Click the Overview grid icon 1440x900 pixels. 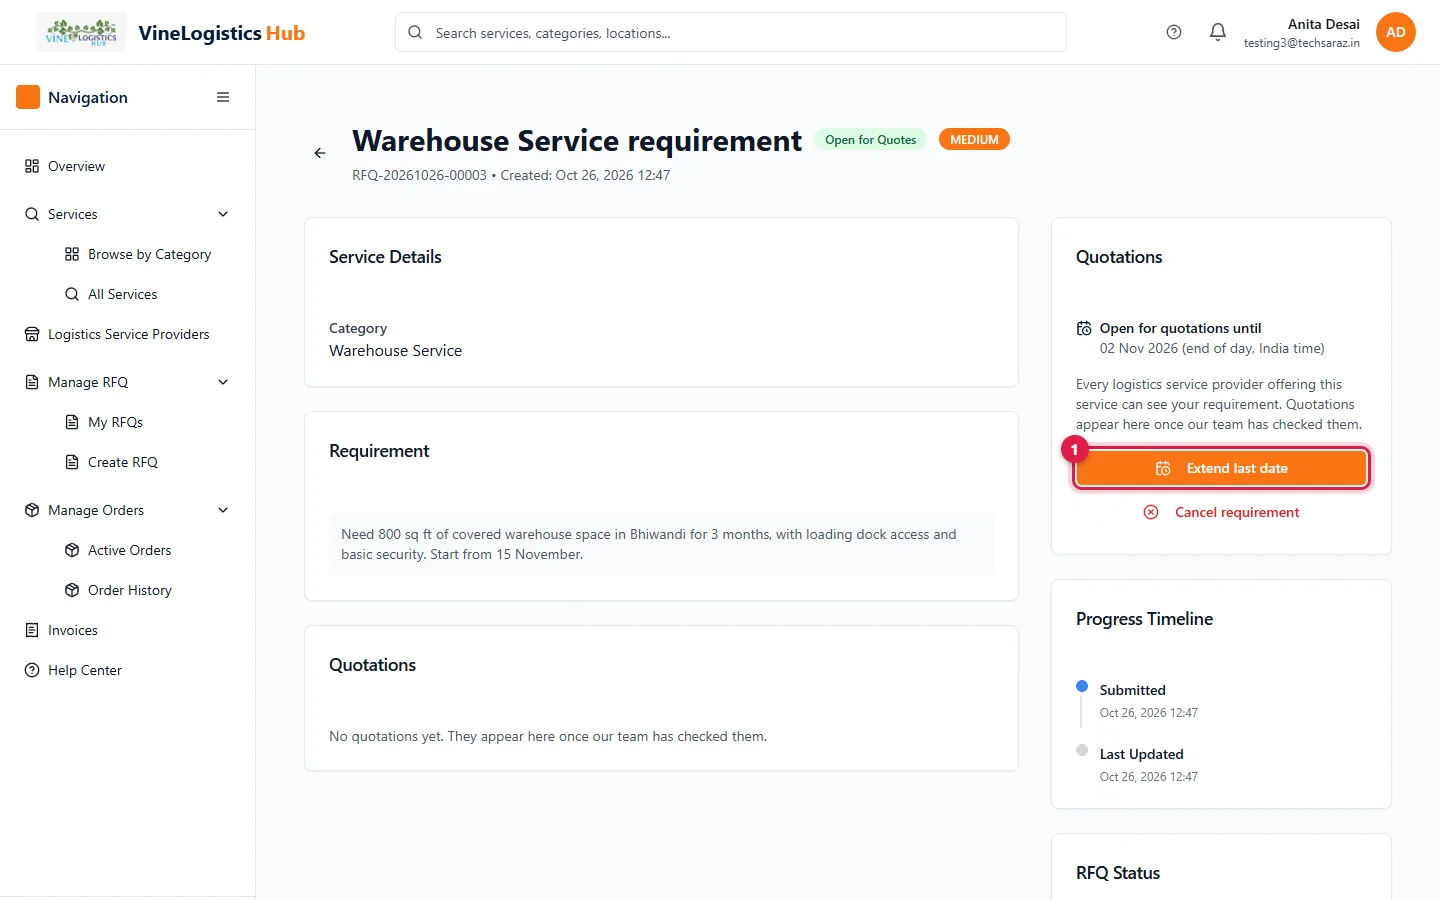32,166
